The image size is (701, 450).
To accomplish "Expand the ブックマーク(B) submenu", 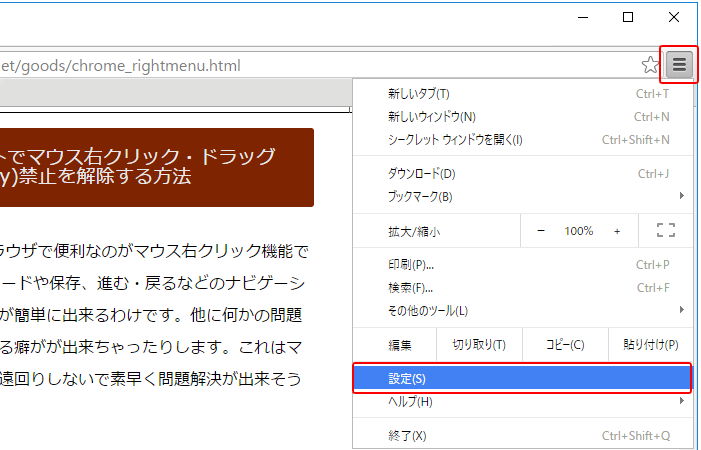I will click(523, 197).
